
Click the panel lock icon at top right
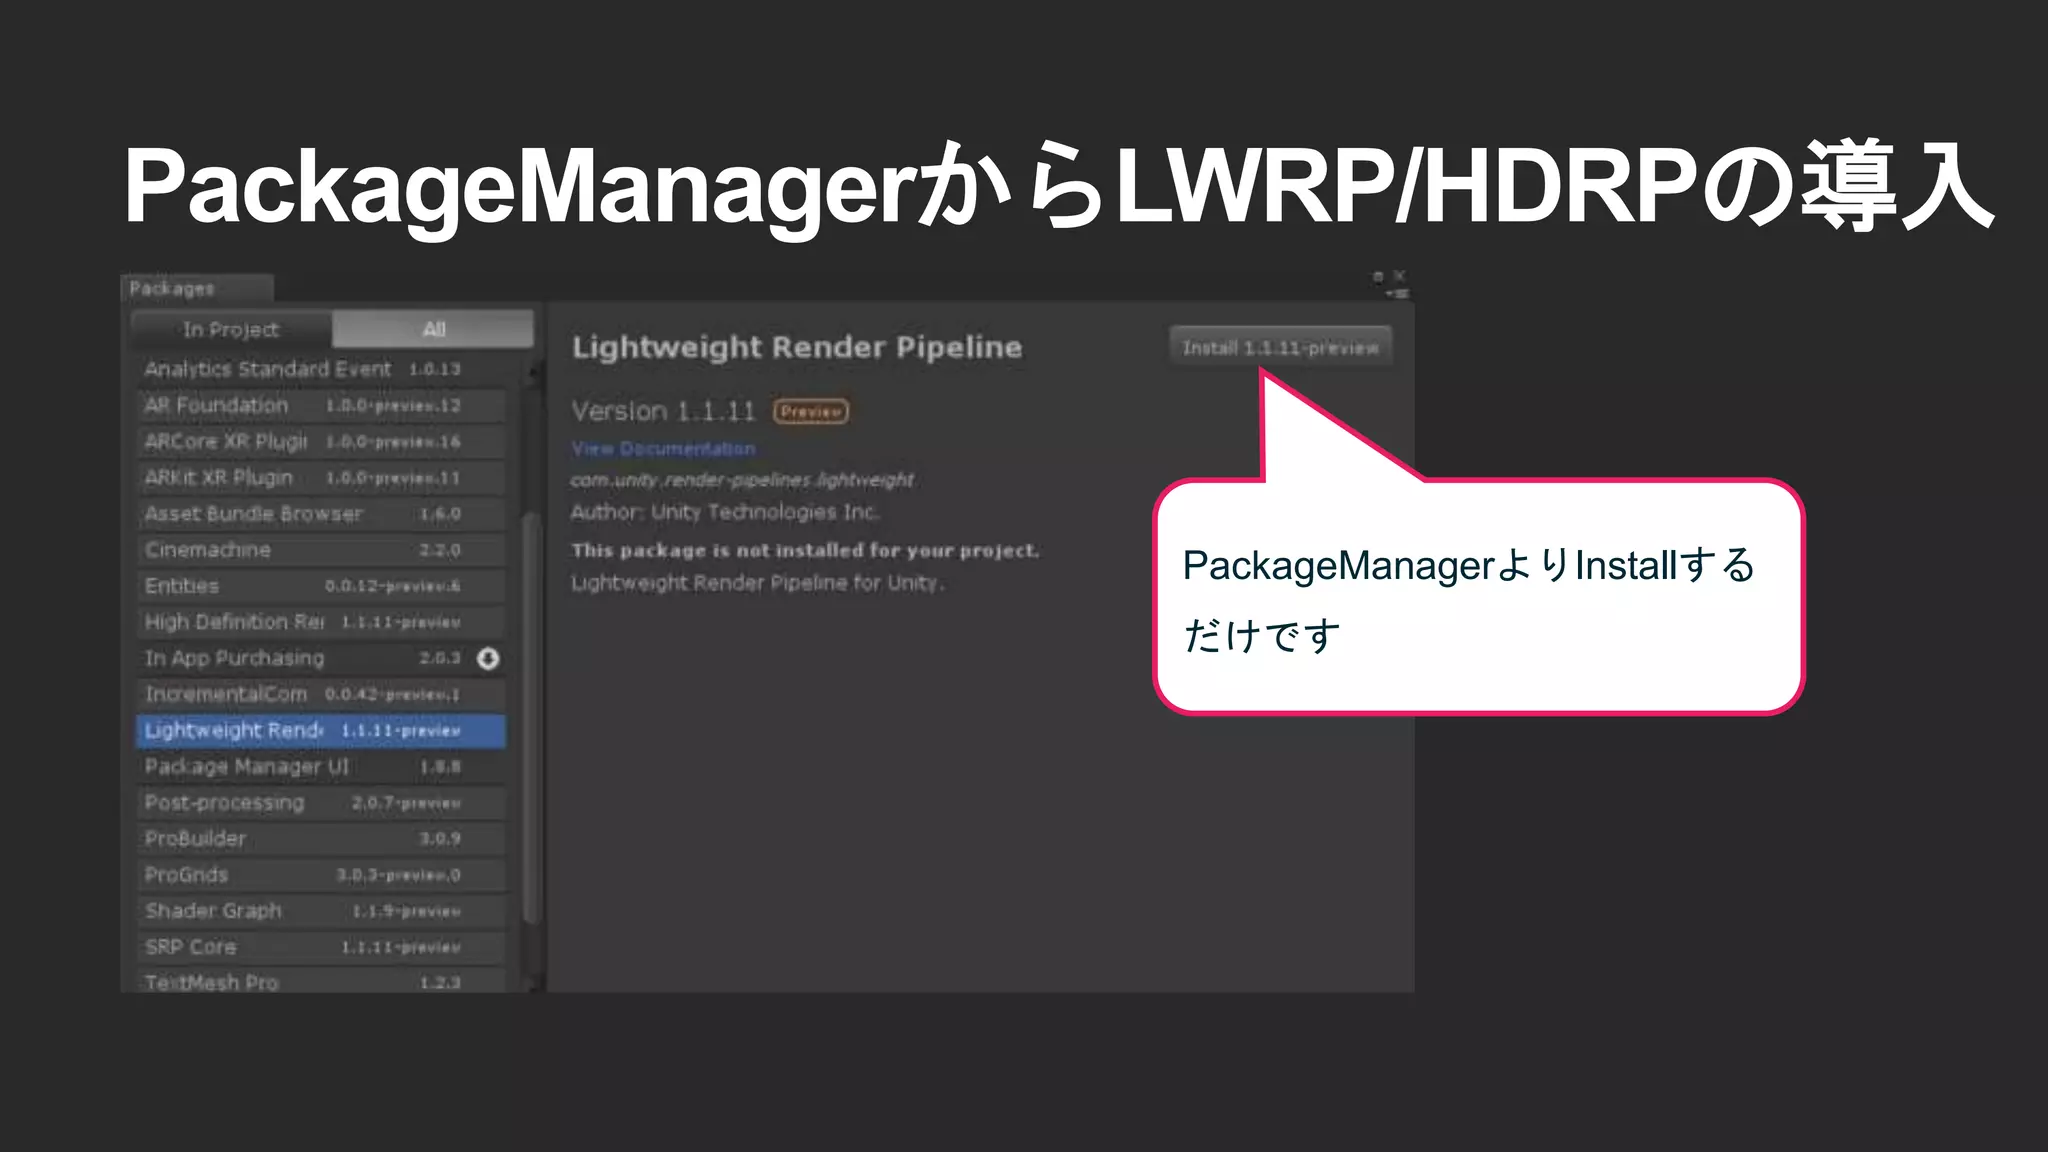coord(1378,276)
